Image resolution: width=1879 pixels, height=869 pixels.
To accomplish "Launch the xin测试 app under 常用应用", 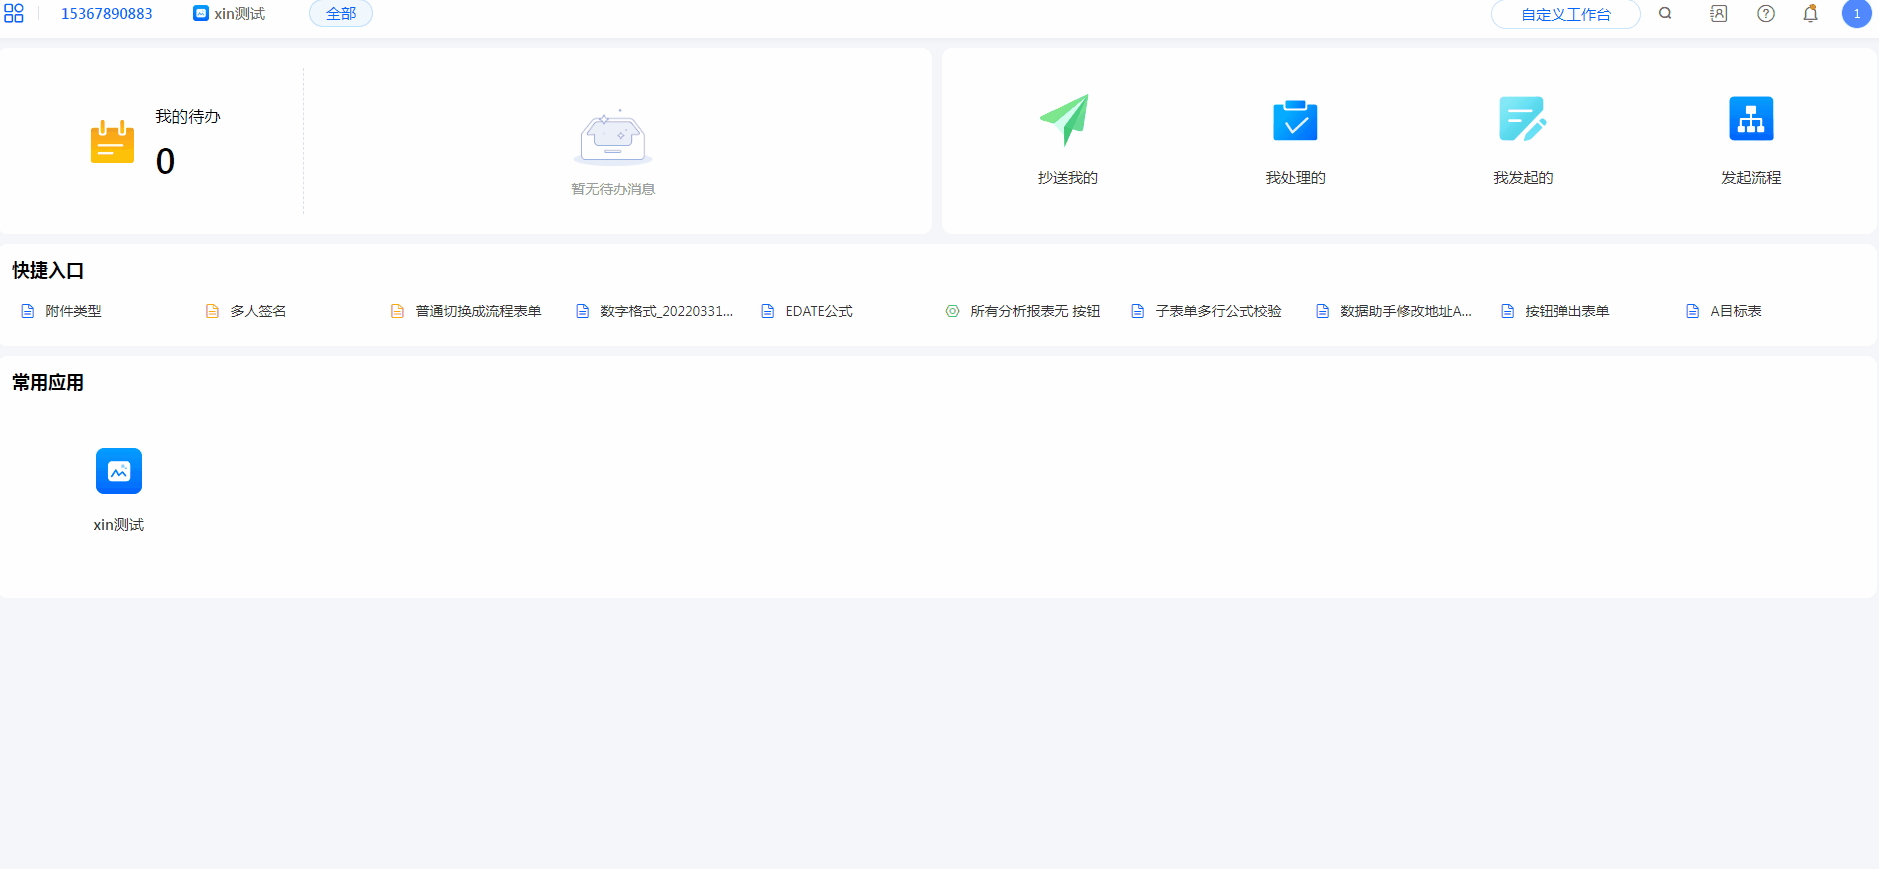I will point(119,471).
